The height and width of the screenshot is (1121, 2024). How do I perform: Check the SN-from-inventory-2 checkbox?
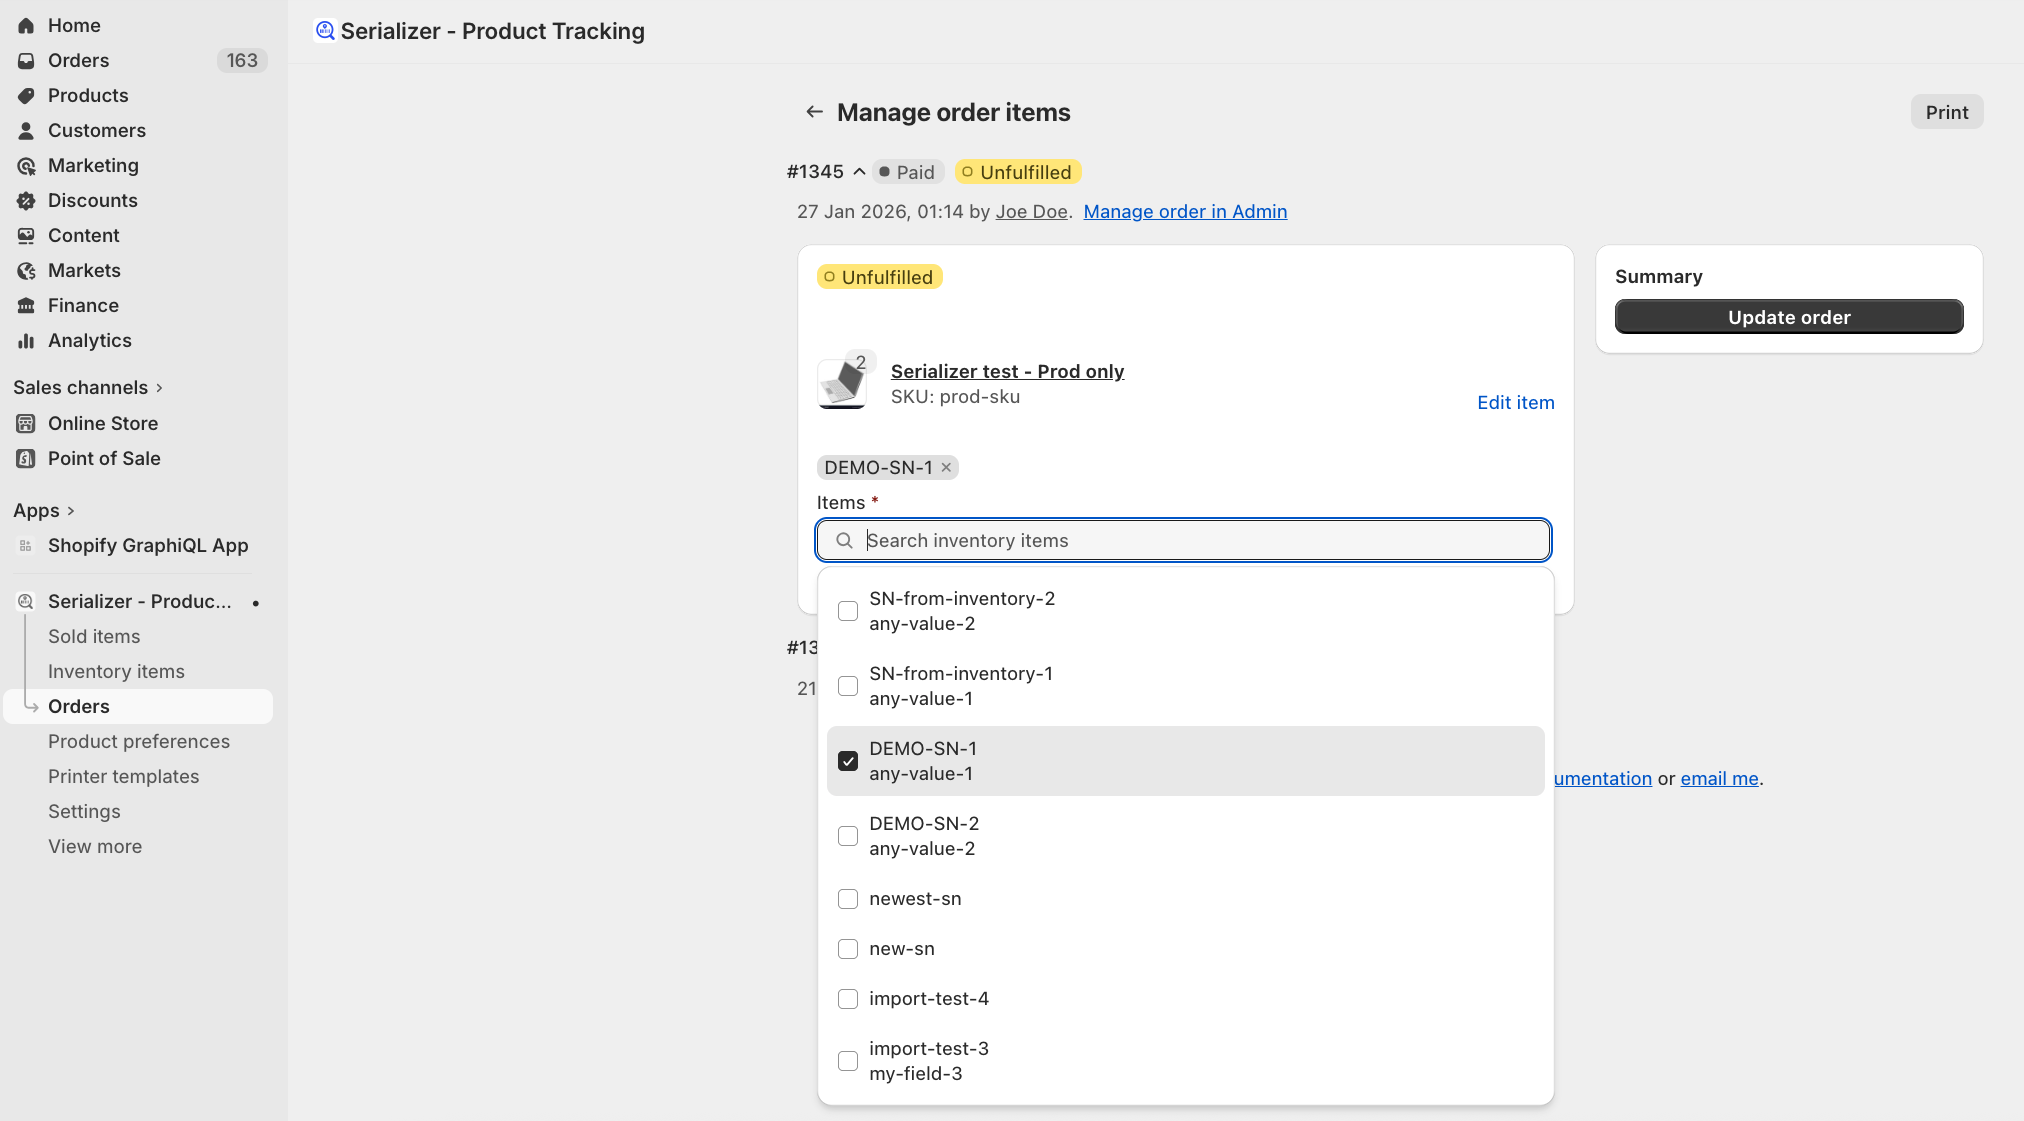coord(848,611)
